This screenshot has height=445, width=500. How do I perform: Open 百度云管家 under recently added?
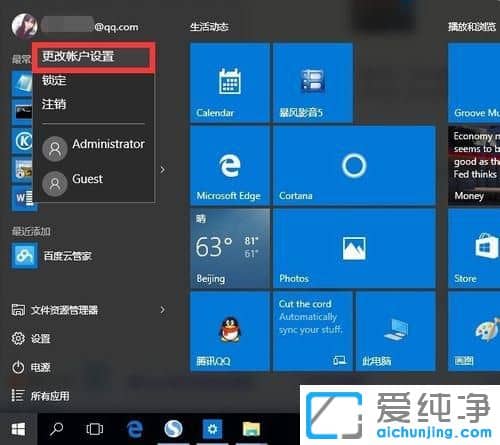tap(52, 256)
